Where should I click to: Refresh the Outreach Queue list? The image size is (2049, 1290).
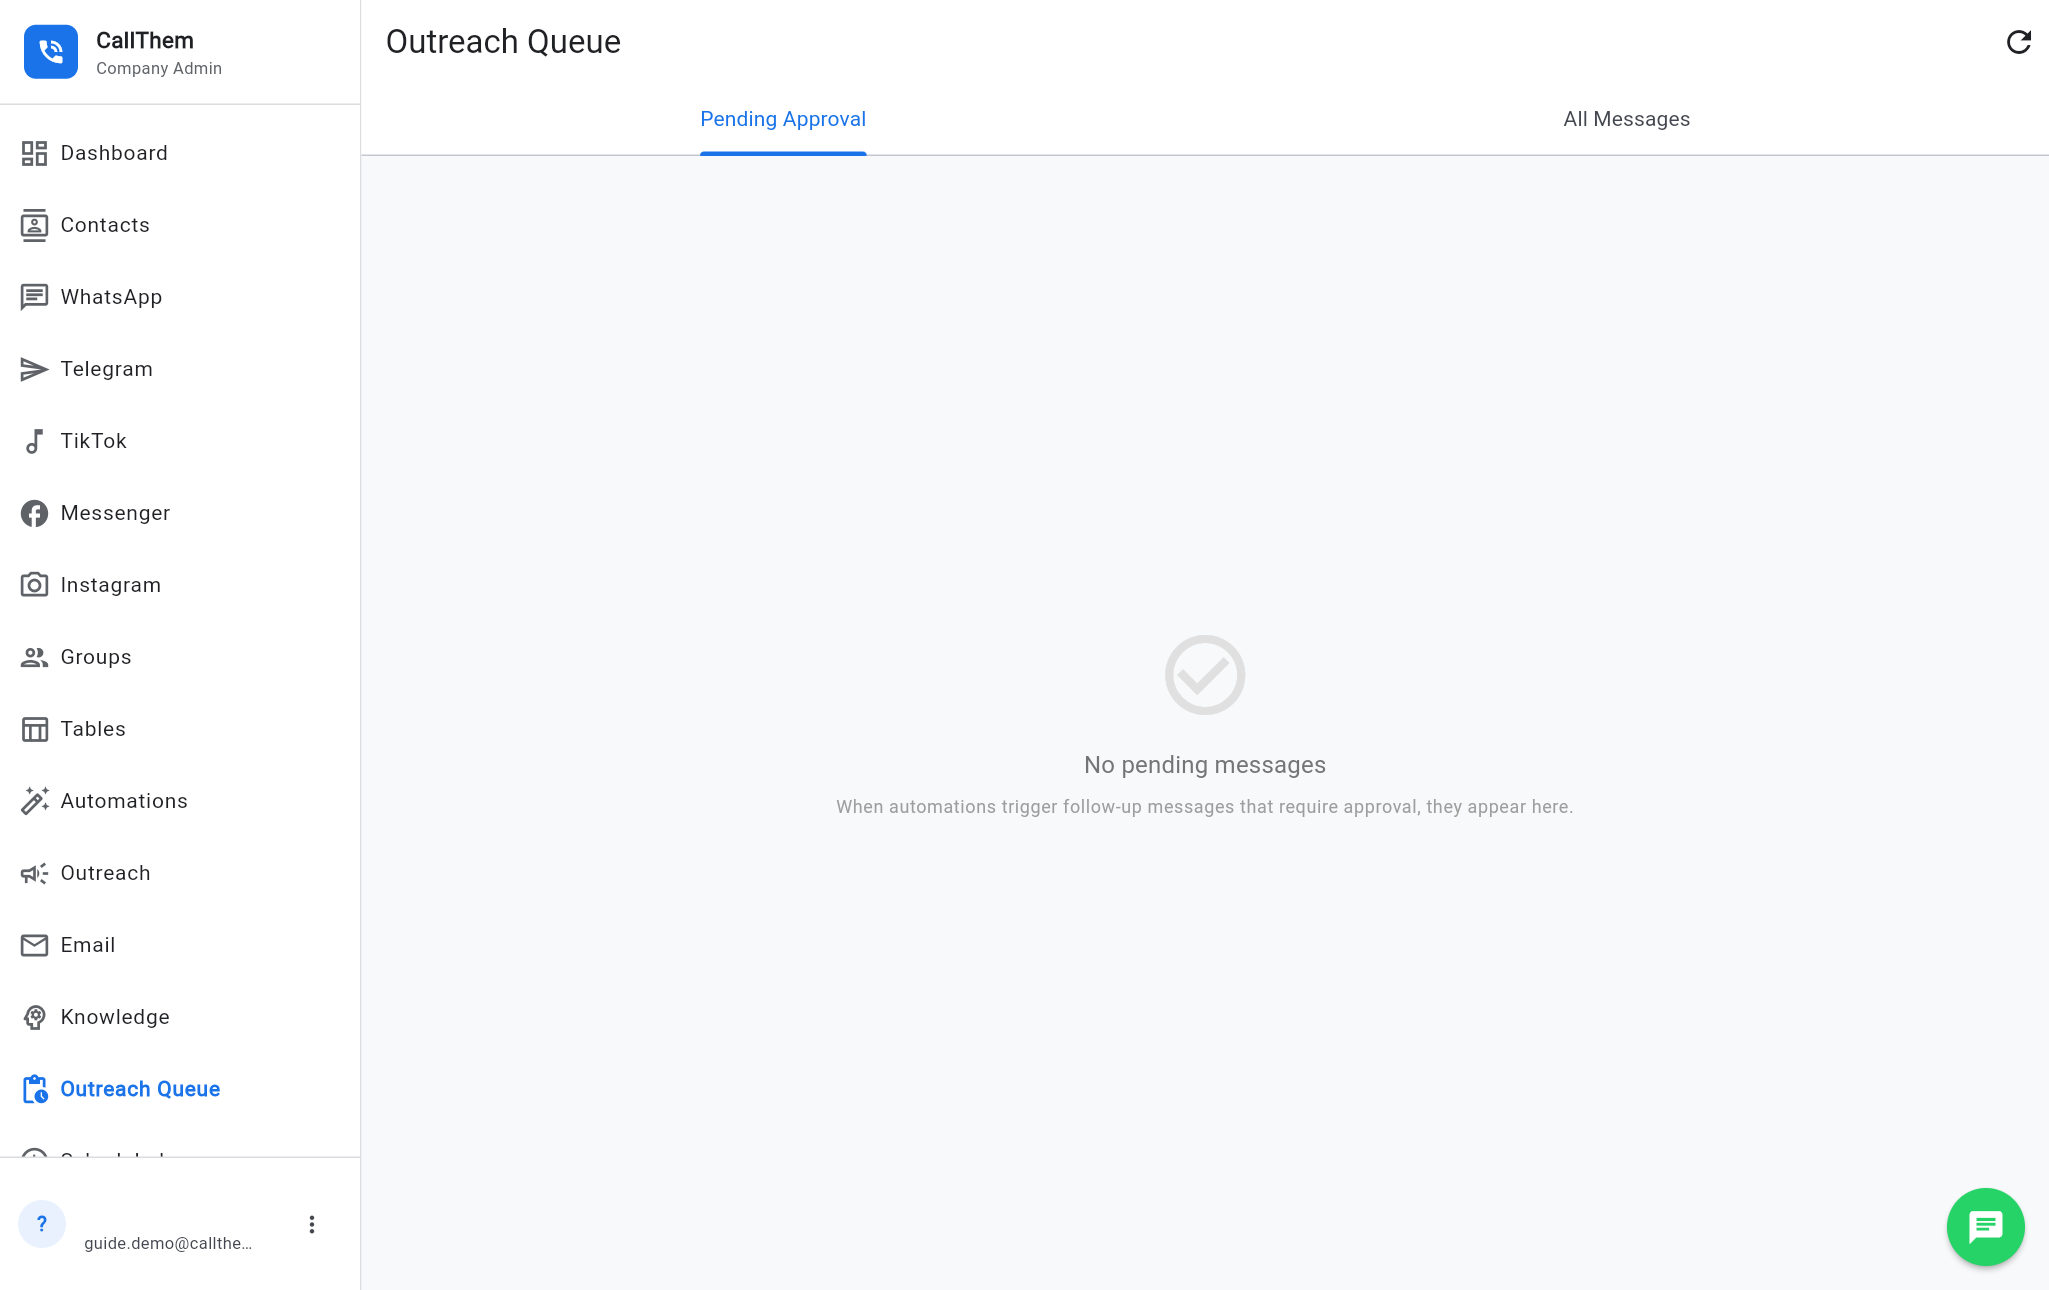[2018, 42]
